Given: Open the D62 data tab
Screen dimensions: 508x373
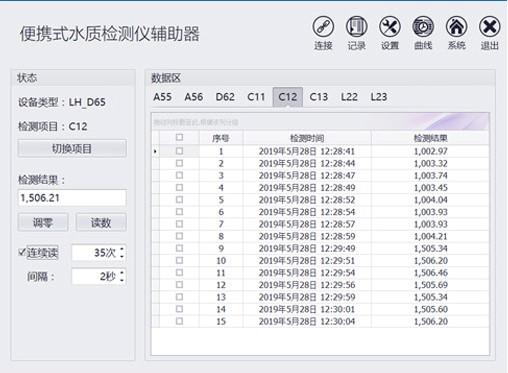Looking at the screenshot, I should pyautogui.click(x=225, y=97).
